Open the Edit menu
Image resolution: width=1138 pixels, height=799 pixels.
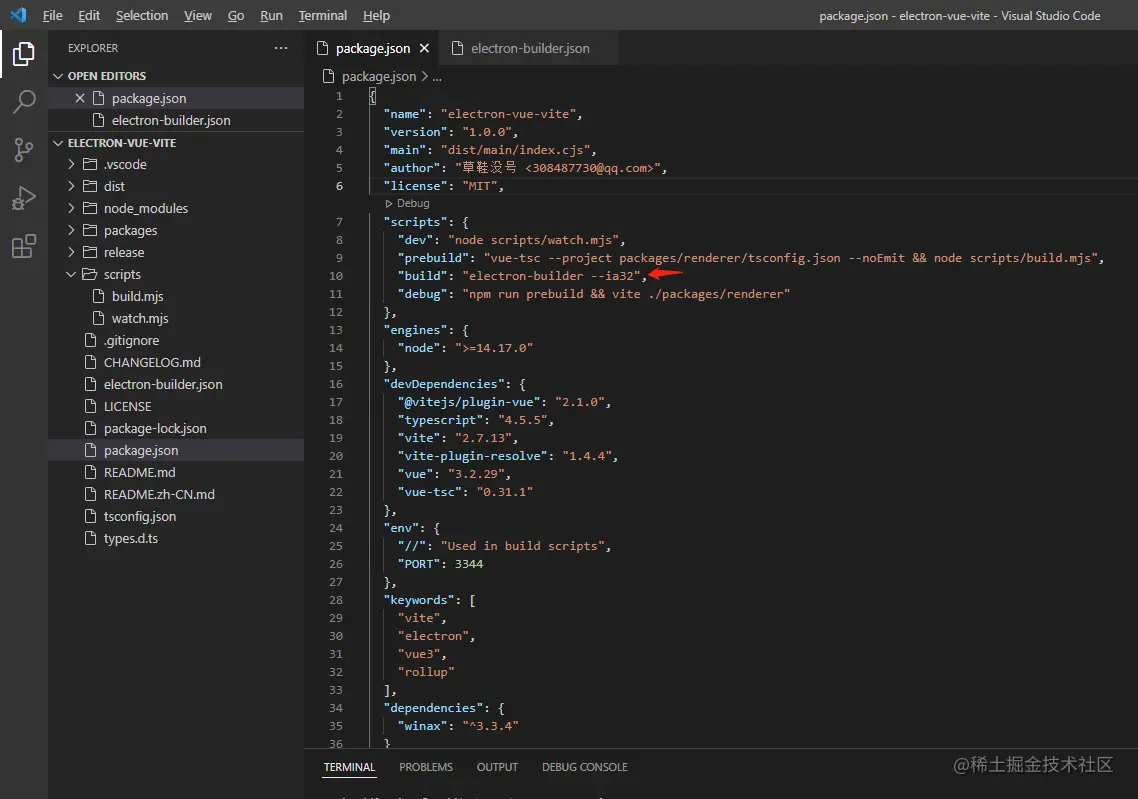pyautogui.click(x=89, y=15)
